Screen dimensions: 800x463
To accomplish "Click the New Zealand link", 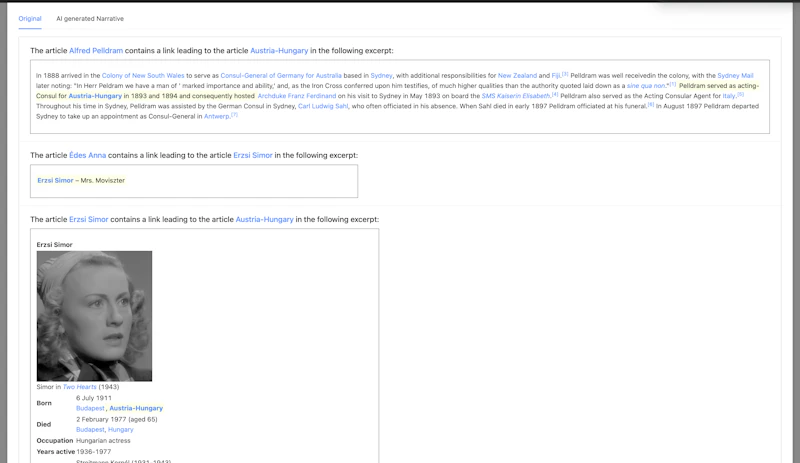I will (x=517, y=76).
